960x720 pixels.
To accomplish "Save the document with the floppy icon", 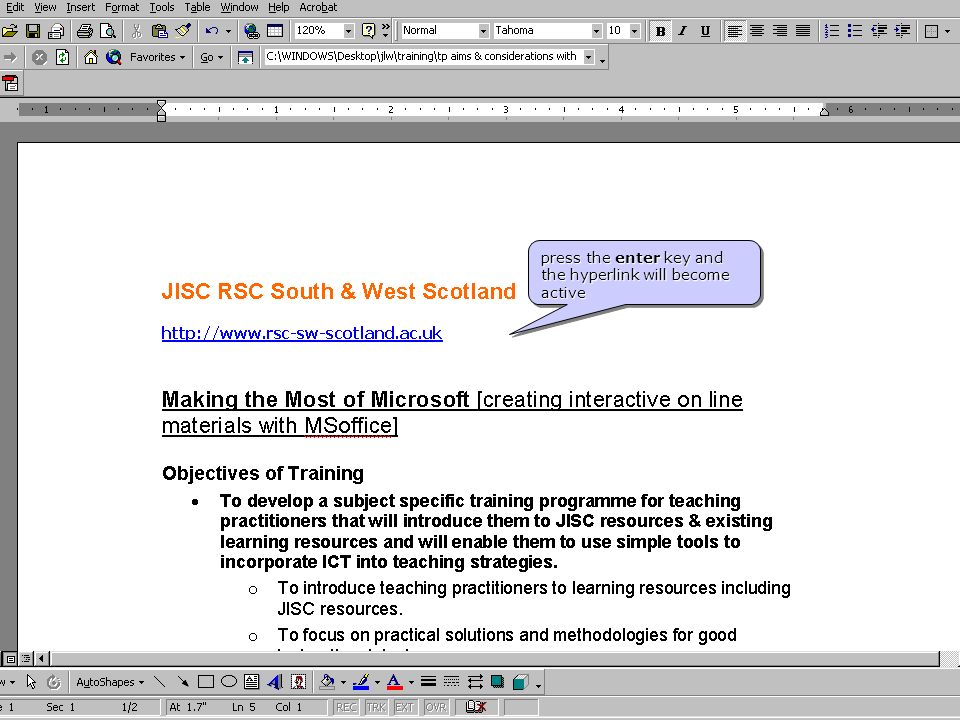I will 33,31.
